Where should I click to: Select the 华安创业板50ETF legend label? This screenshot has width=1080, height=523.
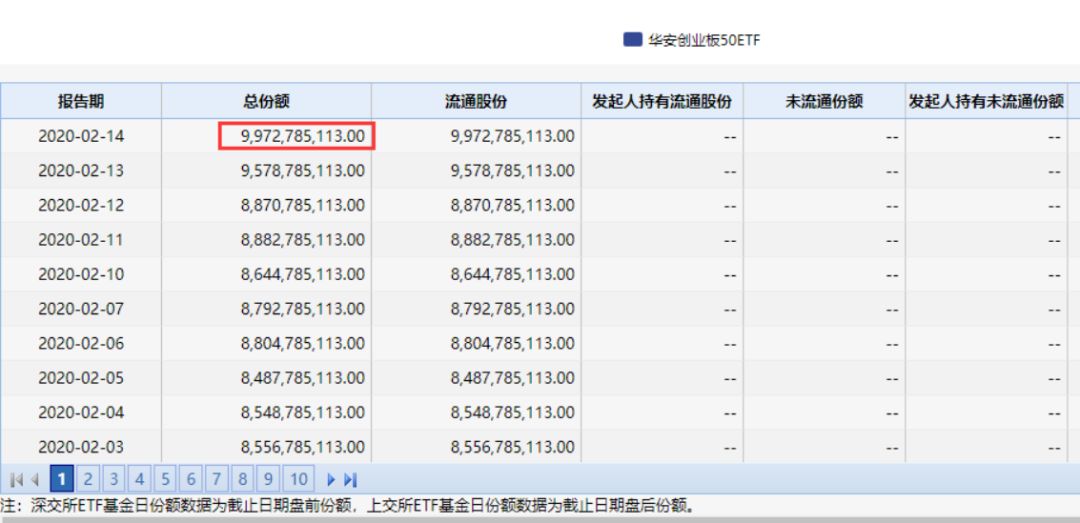[x=703, y=40]
